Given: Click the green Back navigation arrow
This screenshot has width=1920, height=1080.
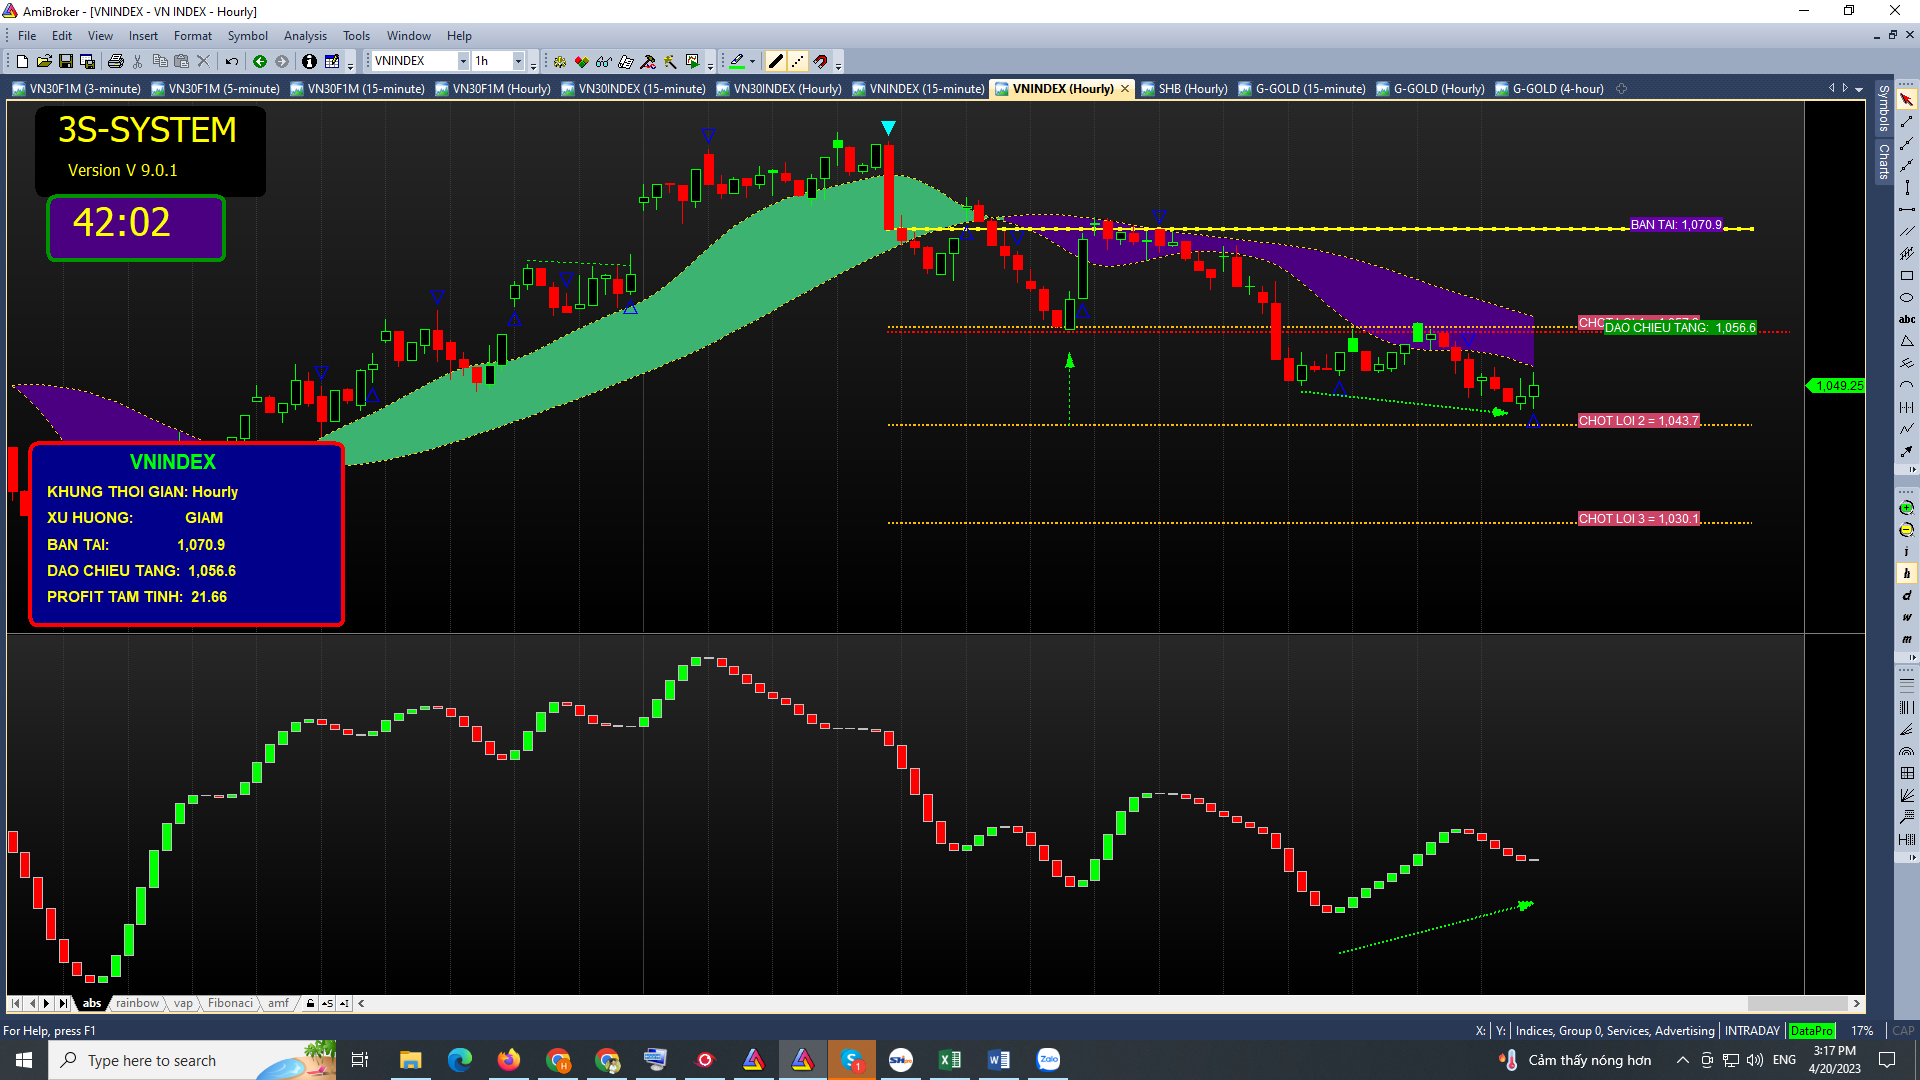Looking at the screenshot, I should point(260,62).
